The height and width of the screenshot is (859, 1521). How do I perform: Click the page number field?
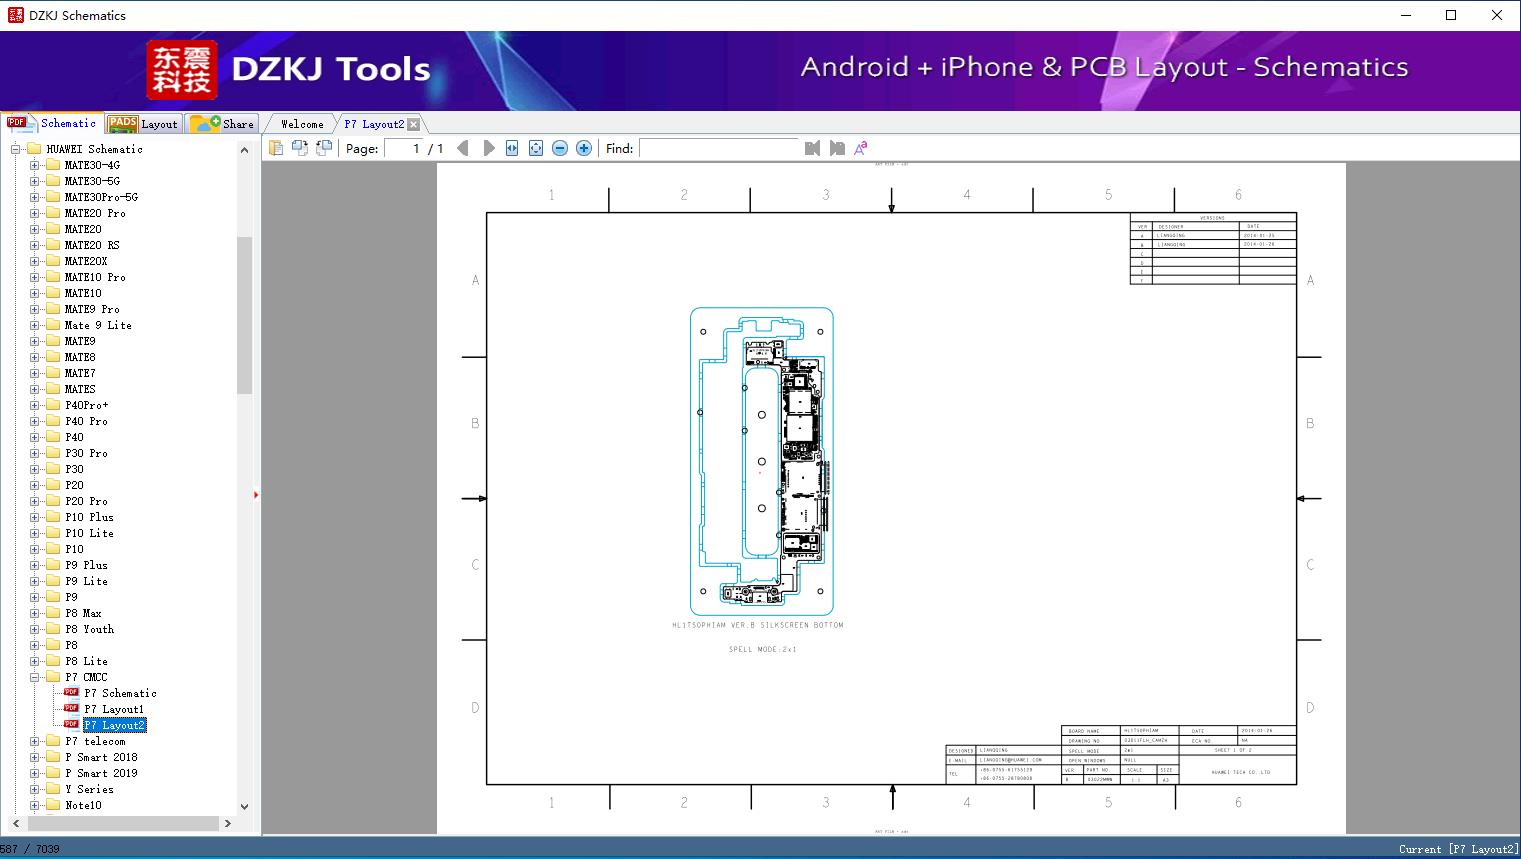point(403,148)
